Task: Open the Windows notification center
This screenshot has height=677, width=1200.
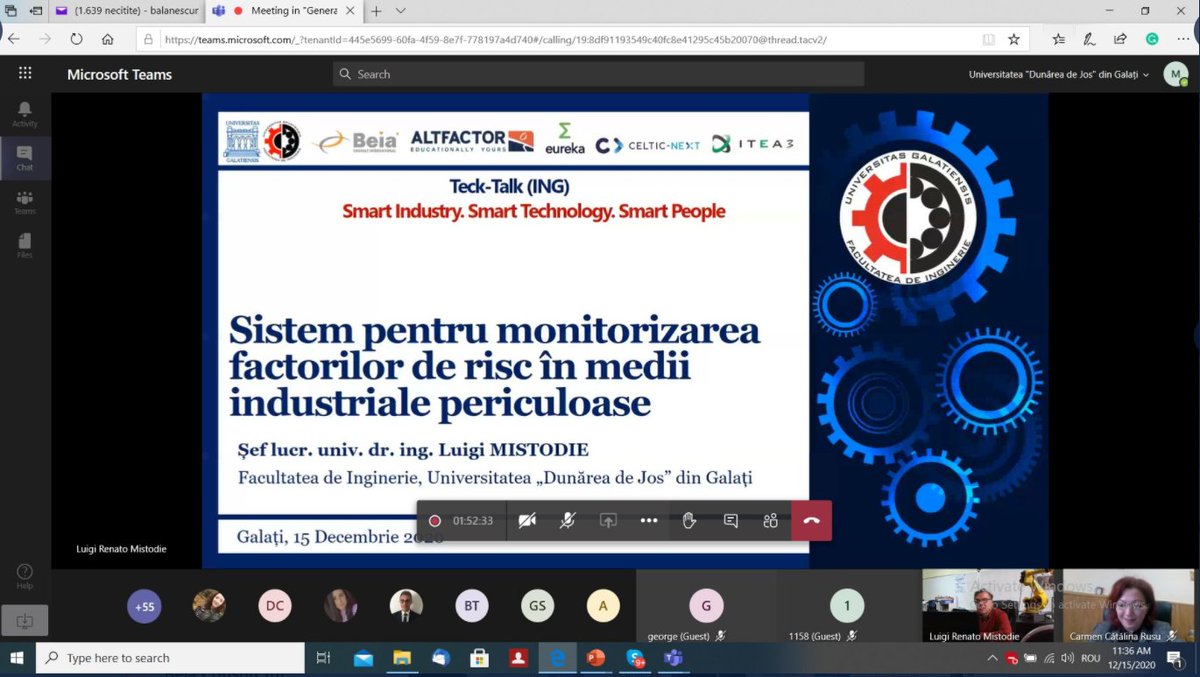Action: (x=1177, y=658)
